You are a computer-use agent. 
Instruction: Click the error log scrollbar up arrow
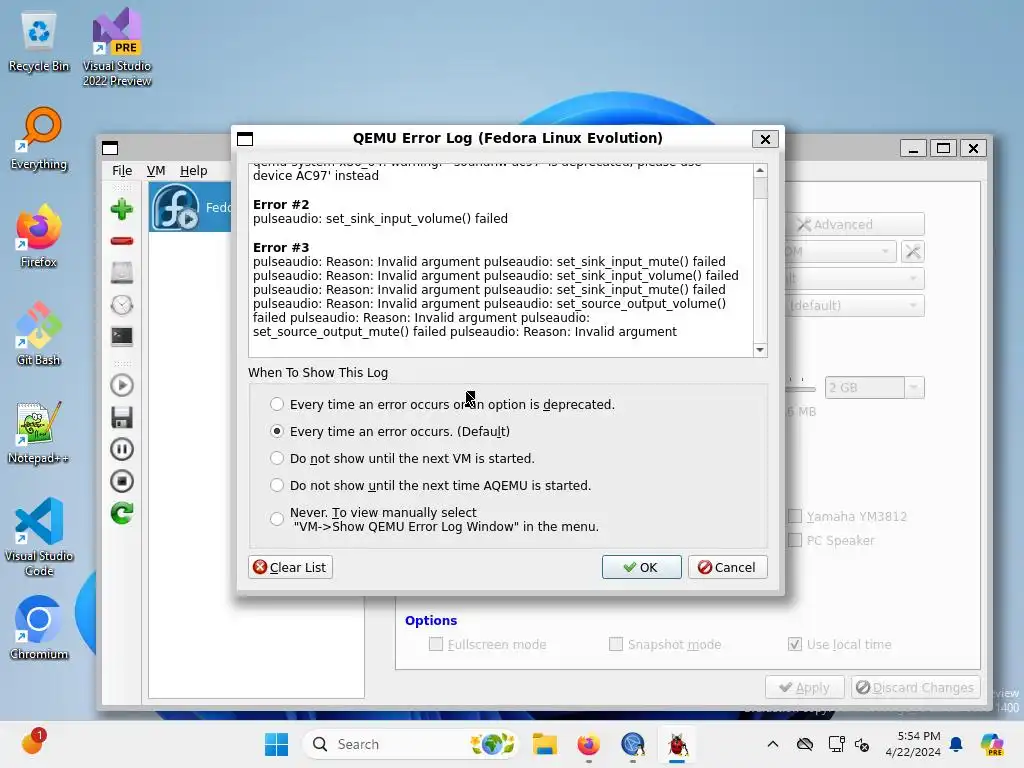point(760,170)
